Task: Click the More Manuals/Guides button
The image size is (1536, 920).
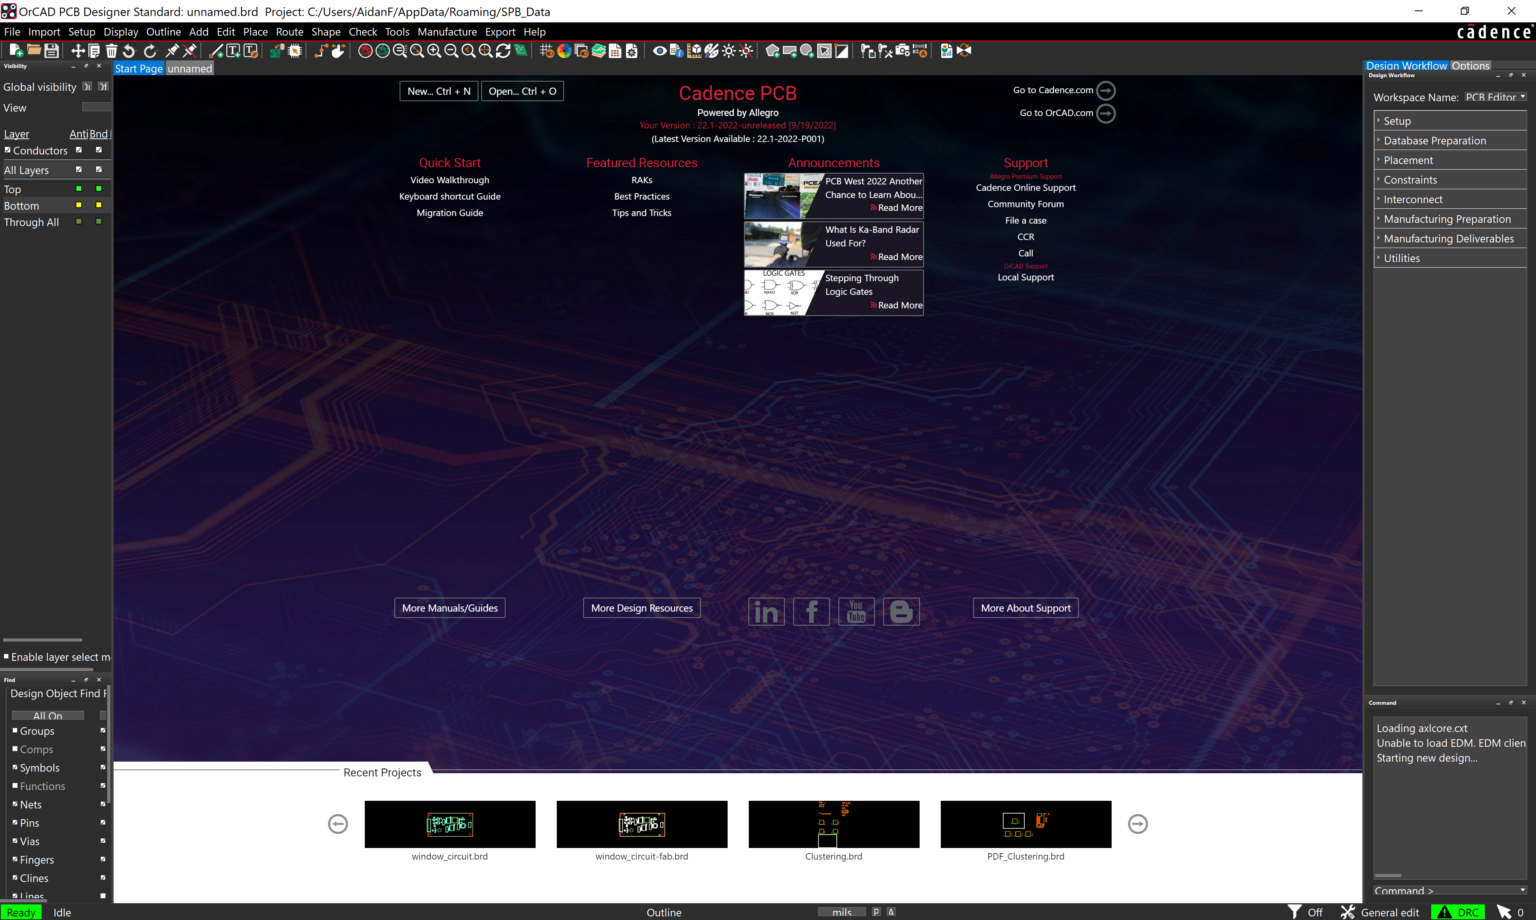Action: pos(450,608)
